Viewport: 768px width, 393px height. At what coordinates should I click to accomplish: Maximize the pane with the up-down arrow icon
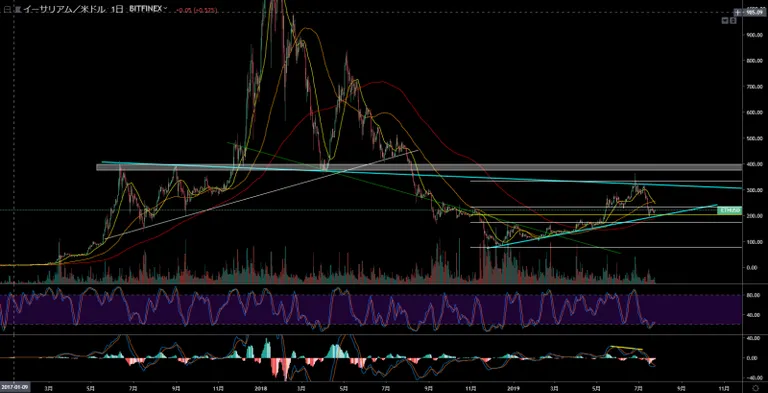tap(733, 21)
